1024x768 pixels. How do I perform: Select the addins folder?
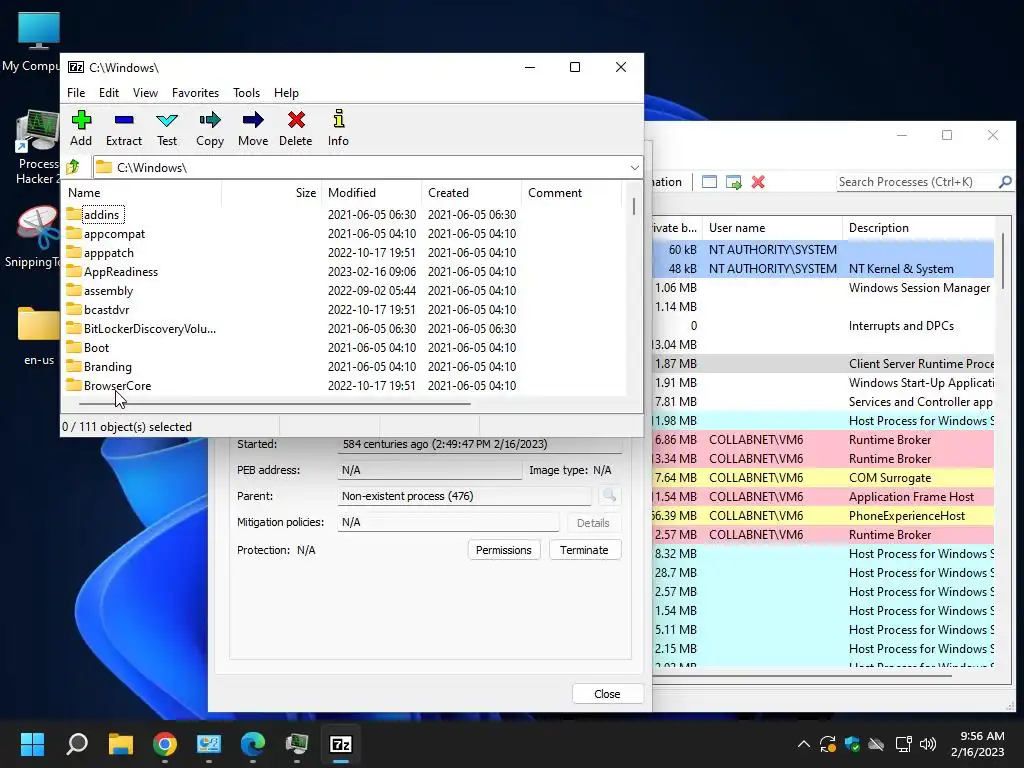tap(101, 215)
